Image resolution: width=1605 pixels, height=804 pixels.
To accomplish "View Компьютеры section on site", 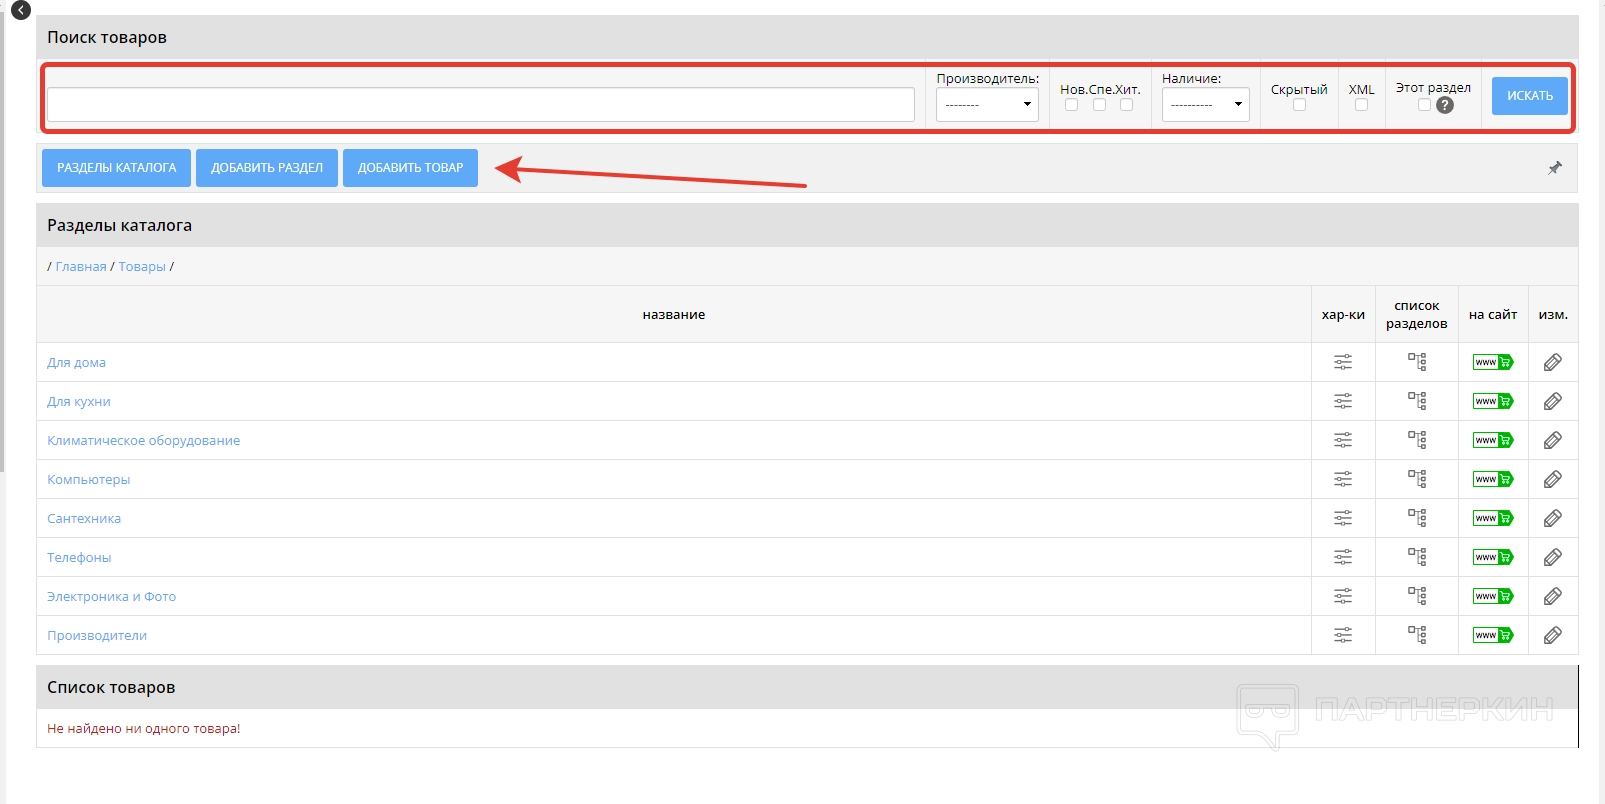I will tap(1492, 479).
